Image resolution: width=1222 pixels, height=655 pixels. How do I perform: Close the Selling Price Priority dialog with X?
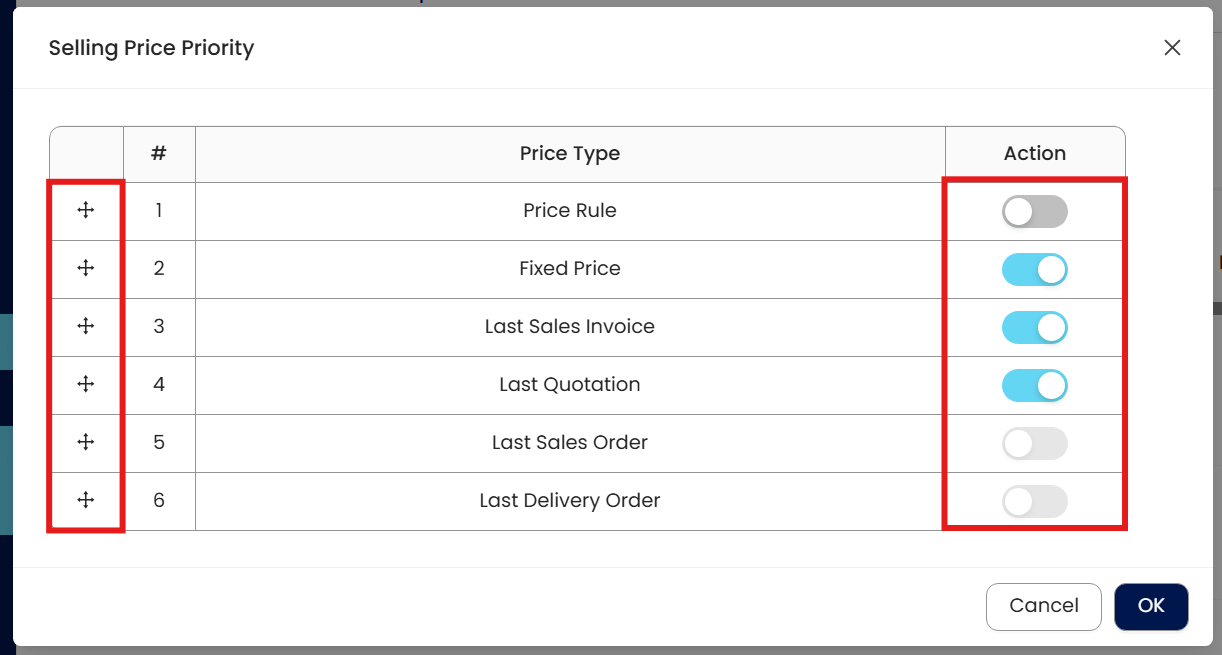point(1172,48)
